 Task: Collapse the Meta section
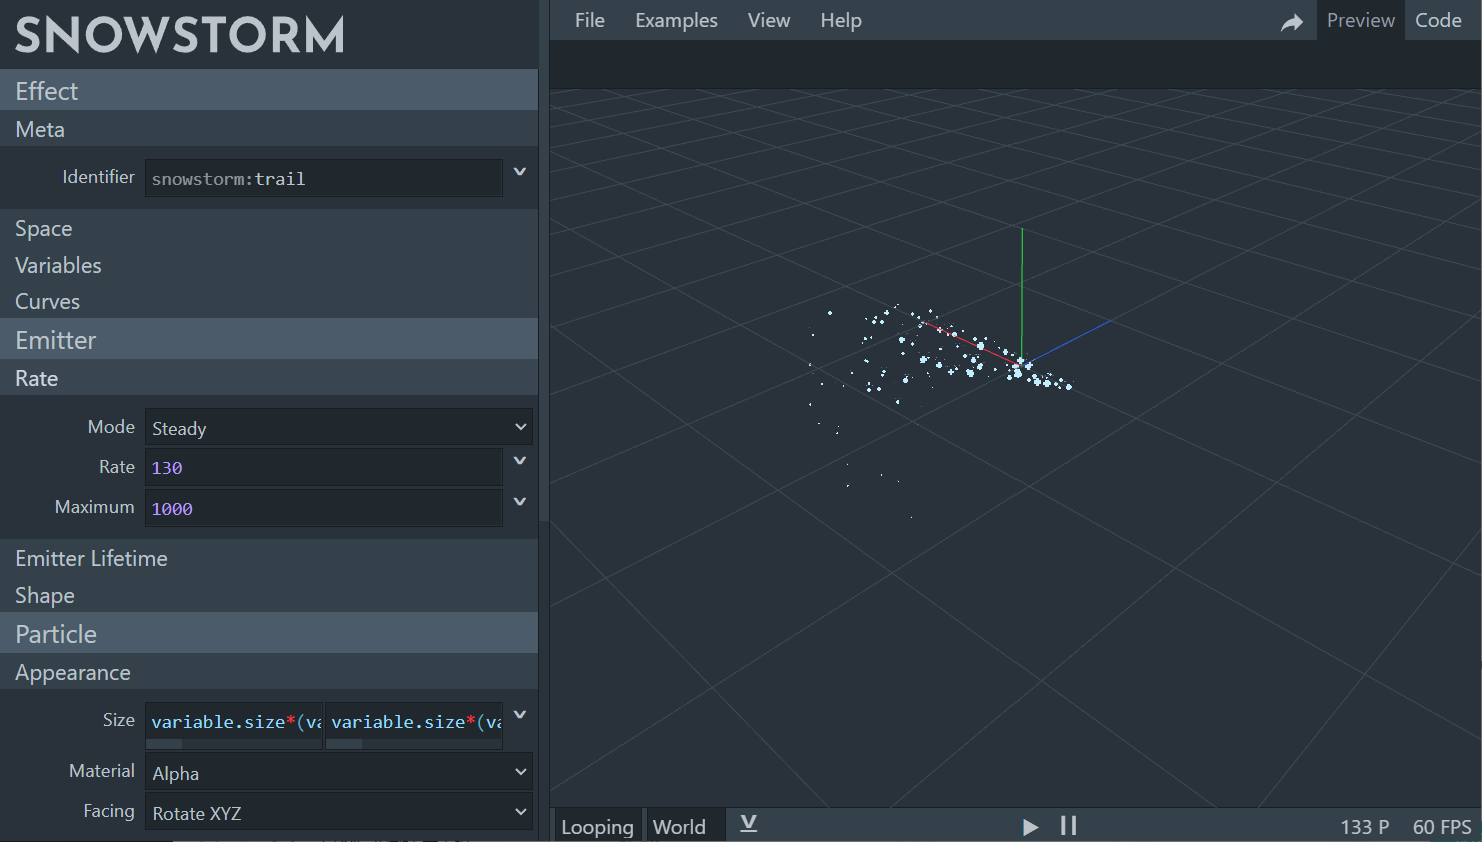pos(269,129)
